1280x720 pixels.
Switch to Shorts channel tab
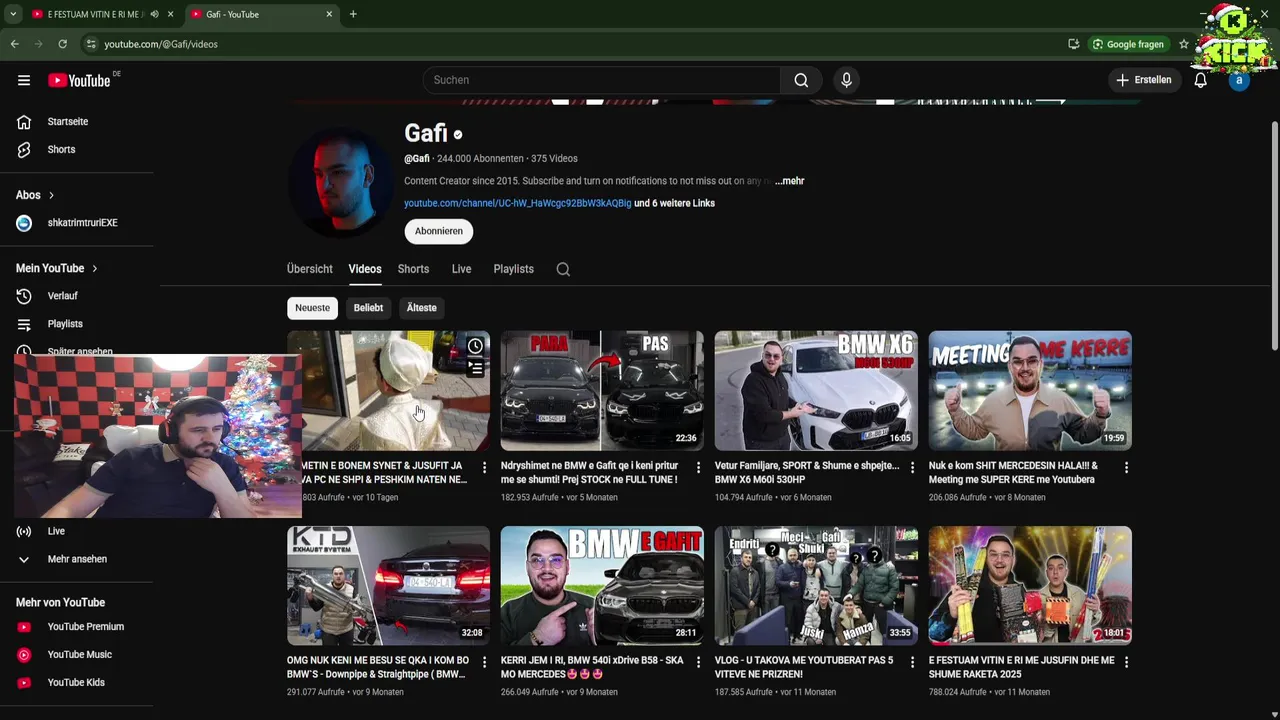pos(413,269)
